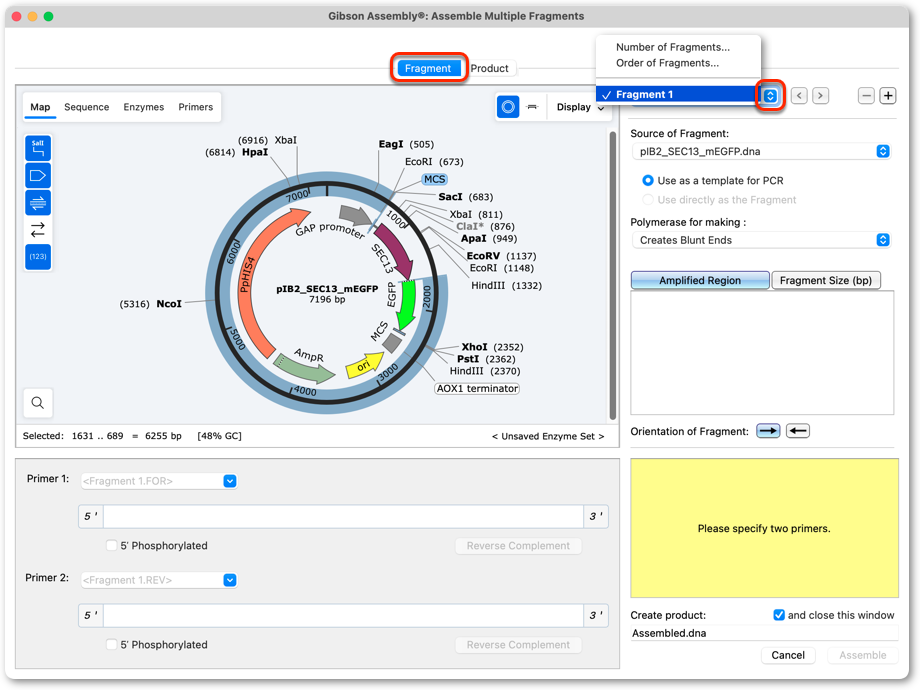Select Fragment 1 in the menu
This screenshot has height=690, width=920.
point(678,94)
